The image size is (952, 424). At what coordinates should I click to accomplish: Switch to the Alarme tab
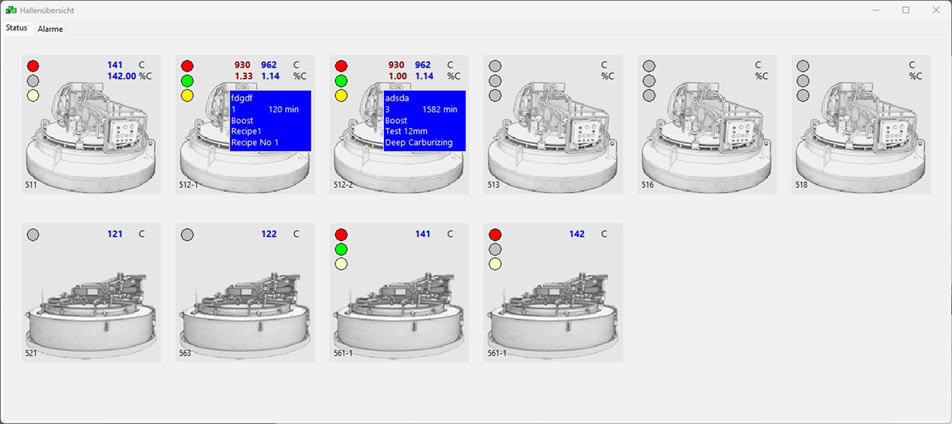pos(50,29)
